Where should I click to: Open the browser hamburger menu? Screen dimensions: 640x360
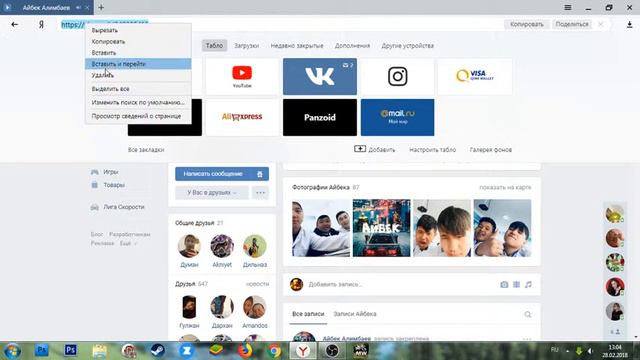pos(568,7)
